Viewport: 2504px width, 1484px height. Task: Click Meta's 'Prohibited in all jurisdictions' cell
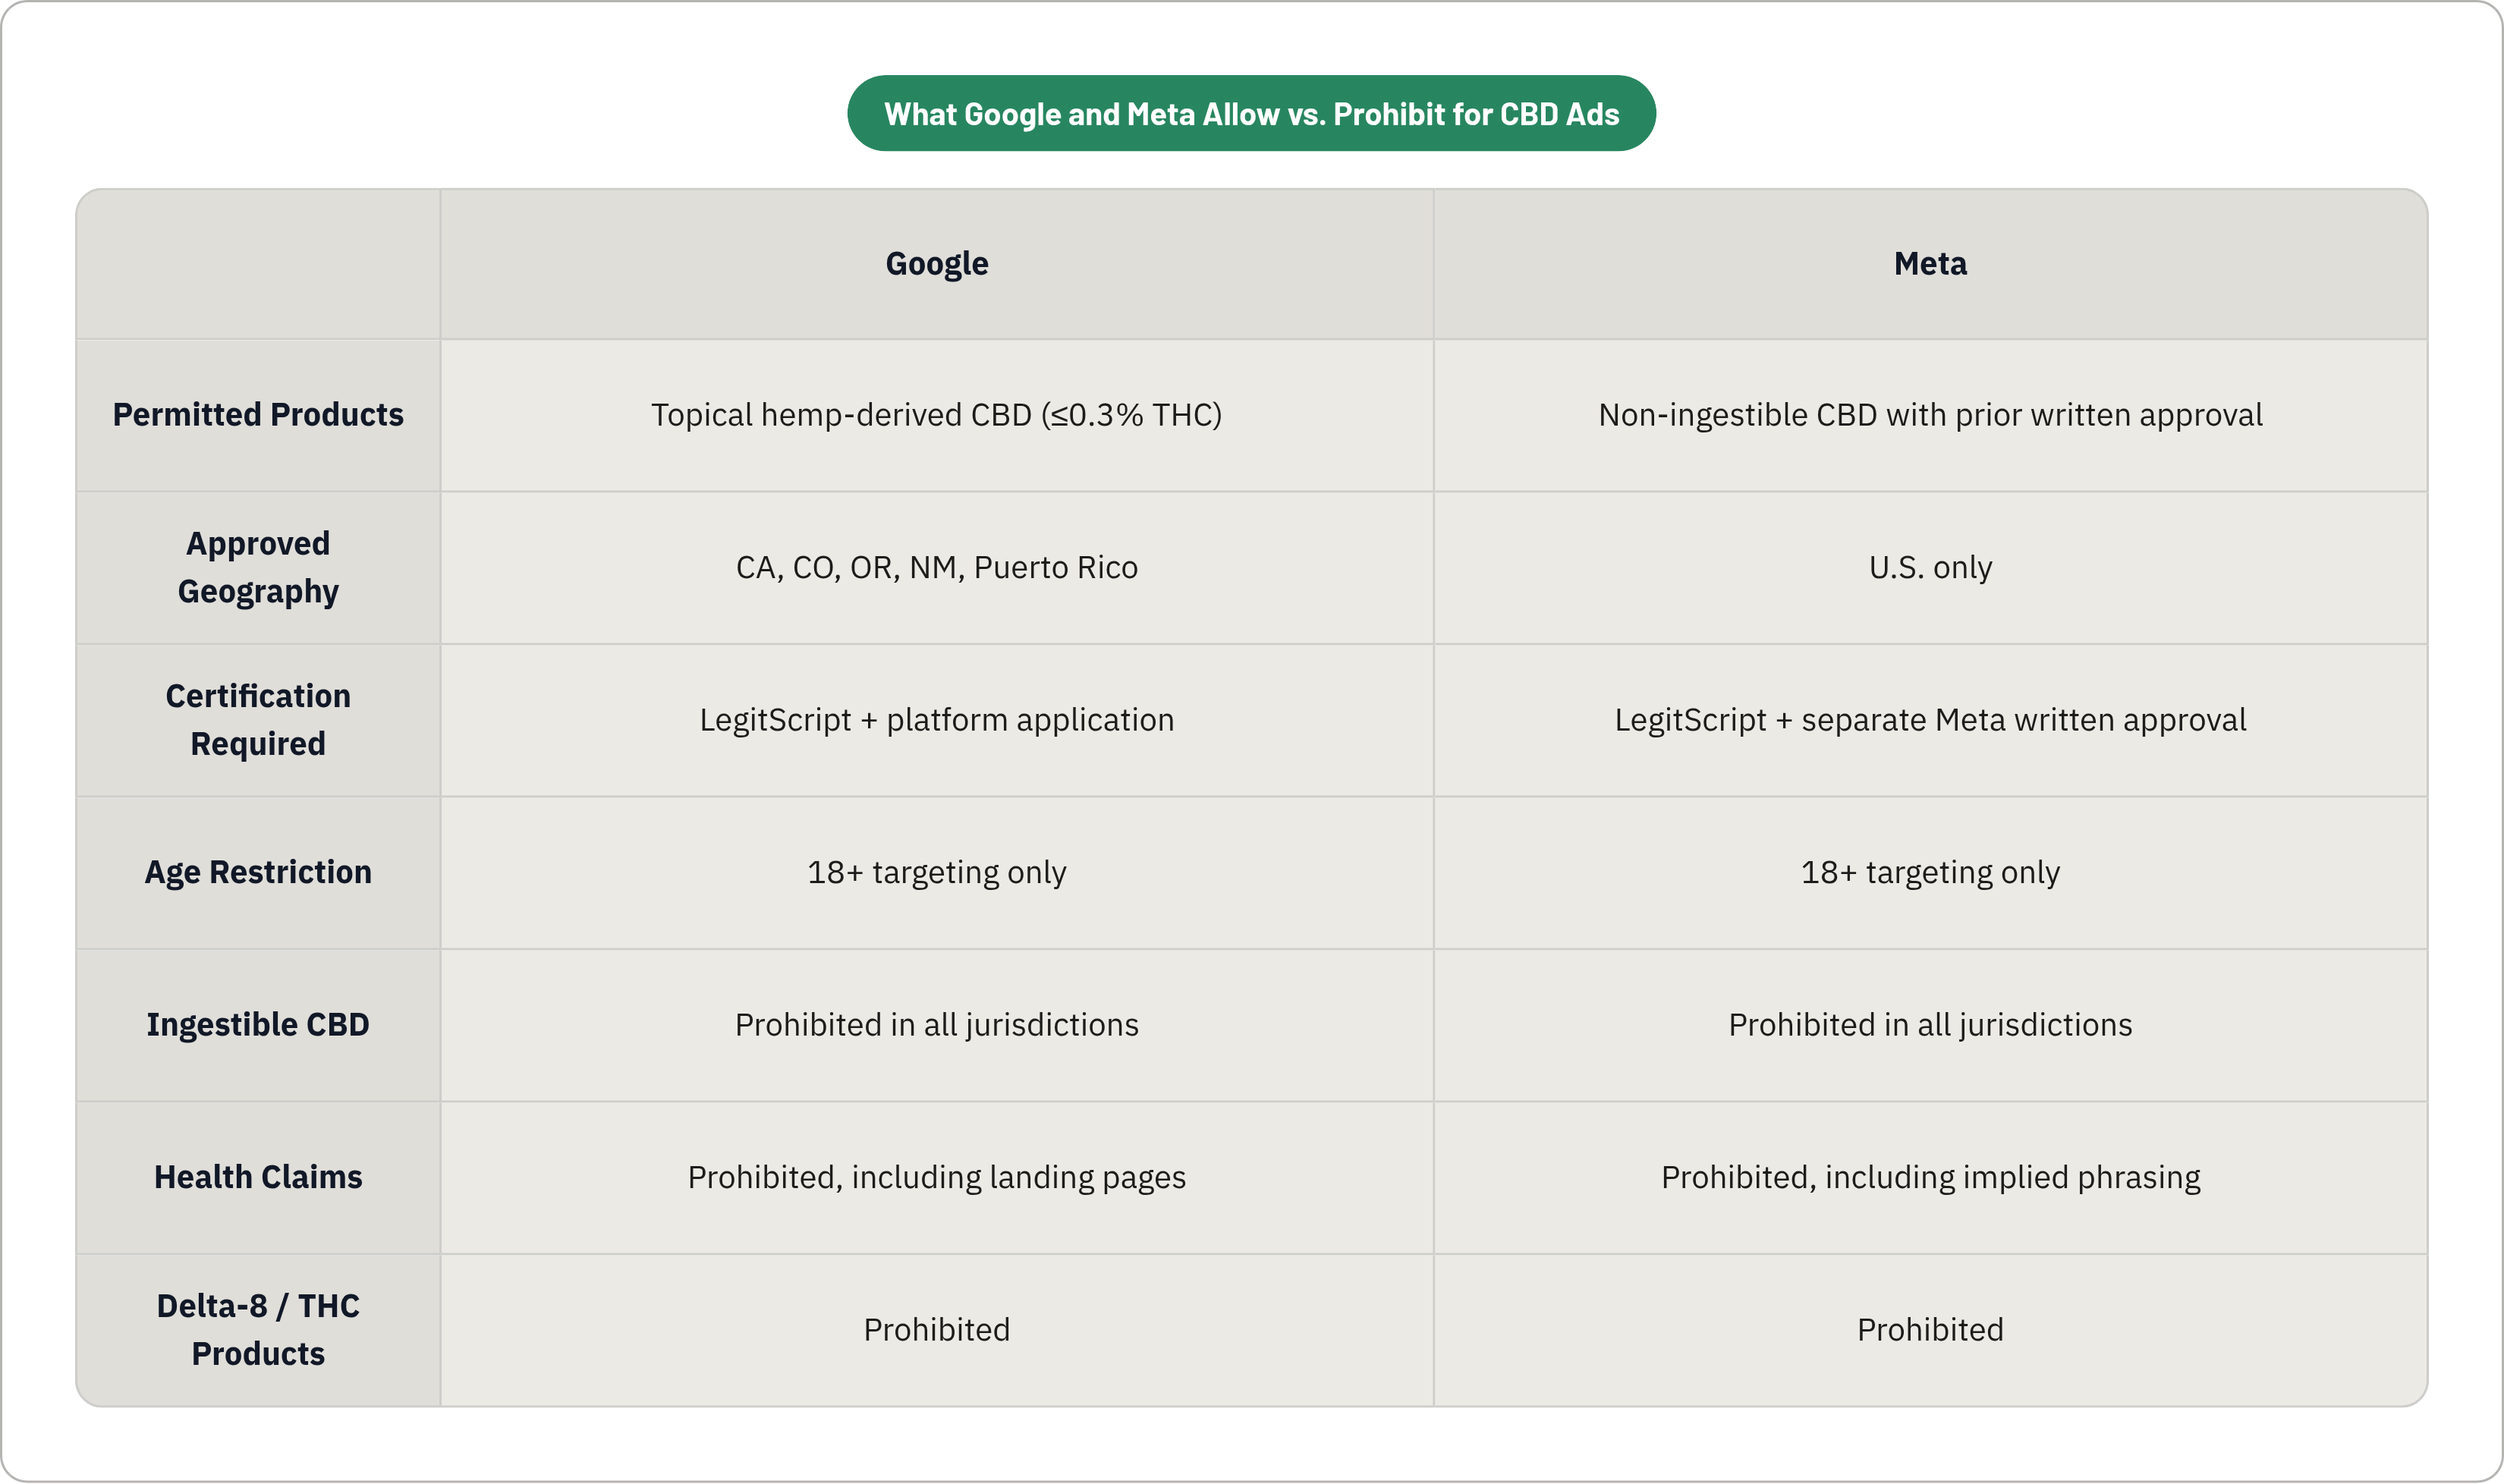pyautogui.click(x=1930, y=1025)
